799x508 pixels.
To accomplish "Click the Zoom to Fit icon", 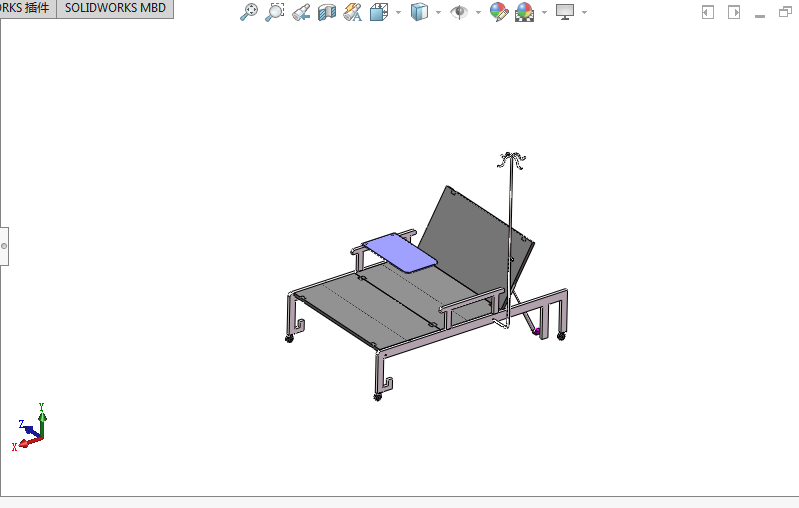I will 249,12.
